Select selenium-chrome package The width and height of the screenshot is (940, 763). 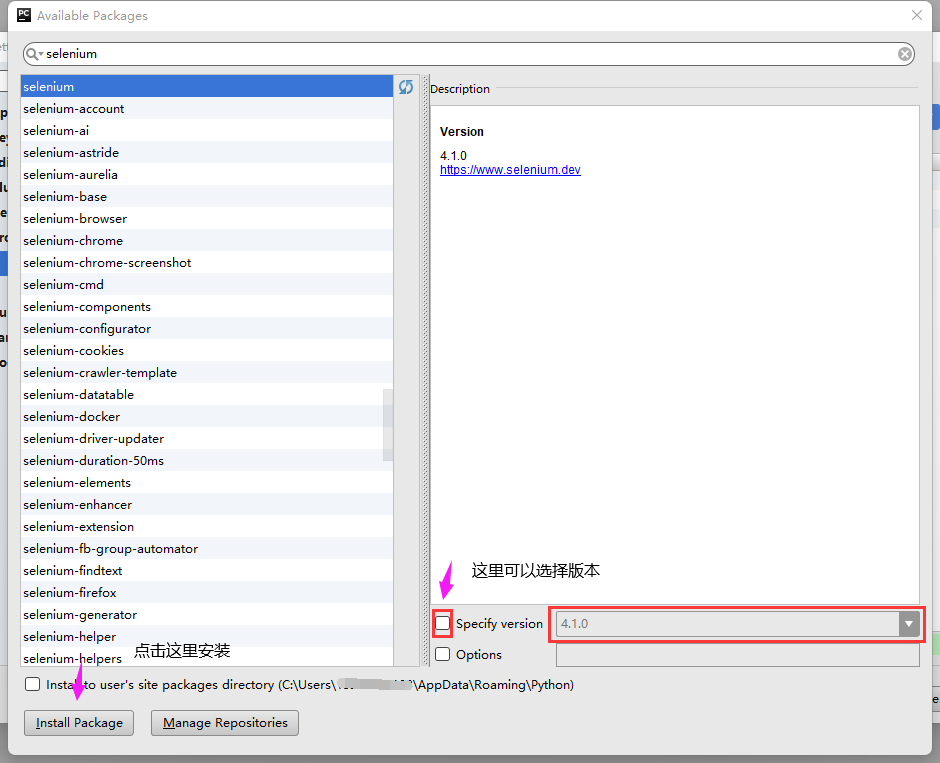coord(207,240)
